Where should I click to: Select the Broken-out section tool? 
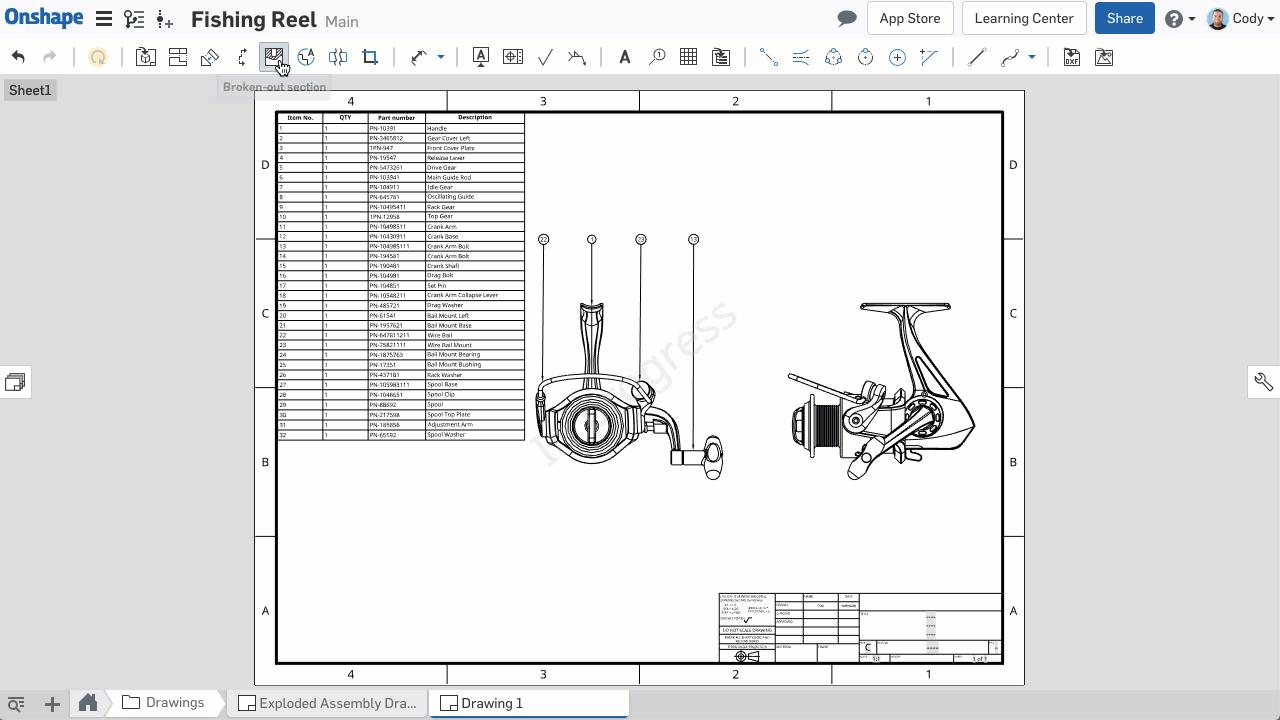[x=275, y=57]
